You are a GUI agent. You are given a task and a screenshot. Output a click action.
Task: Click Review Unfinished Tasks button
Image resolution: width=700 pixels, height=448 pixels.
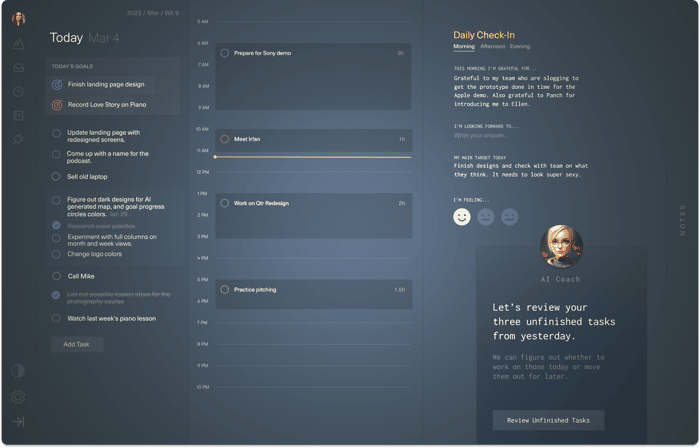click(548, 420)
